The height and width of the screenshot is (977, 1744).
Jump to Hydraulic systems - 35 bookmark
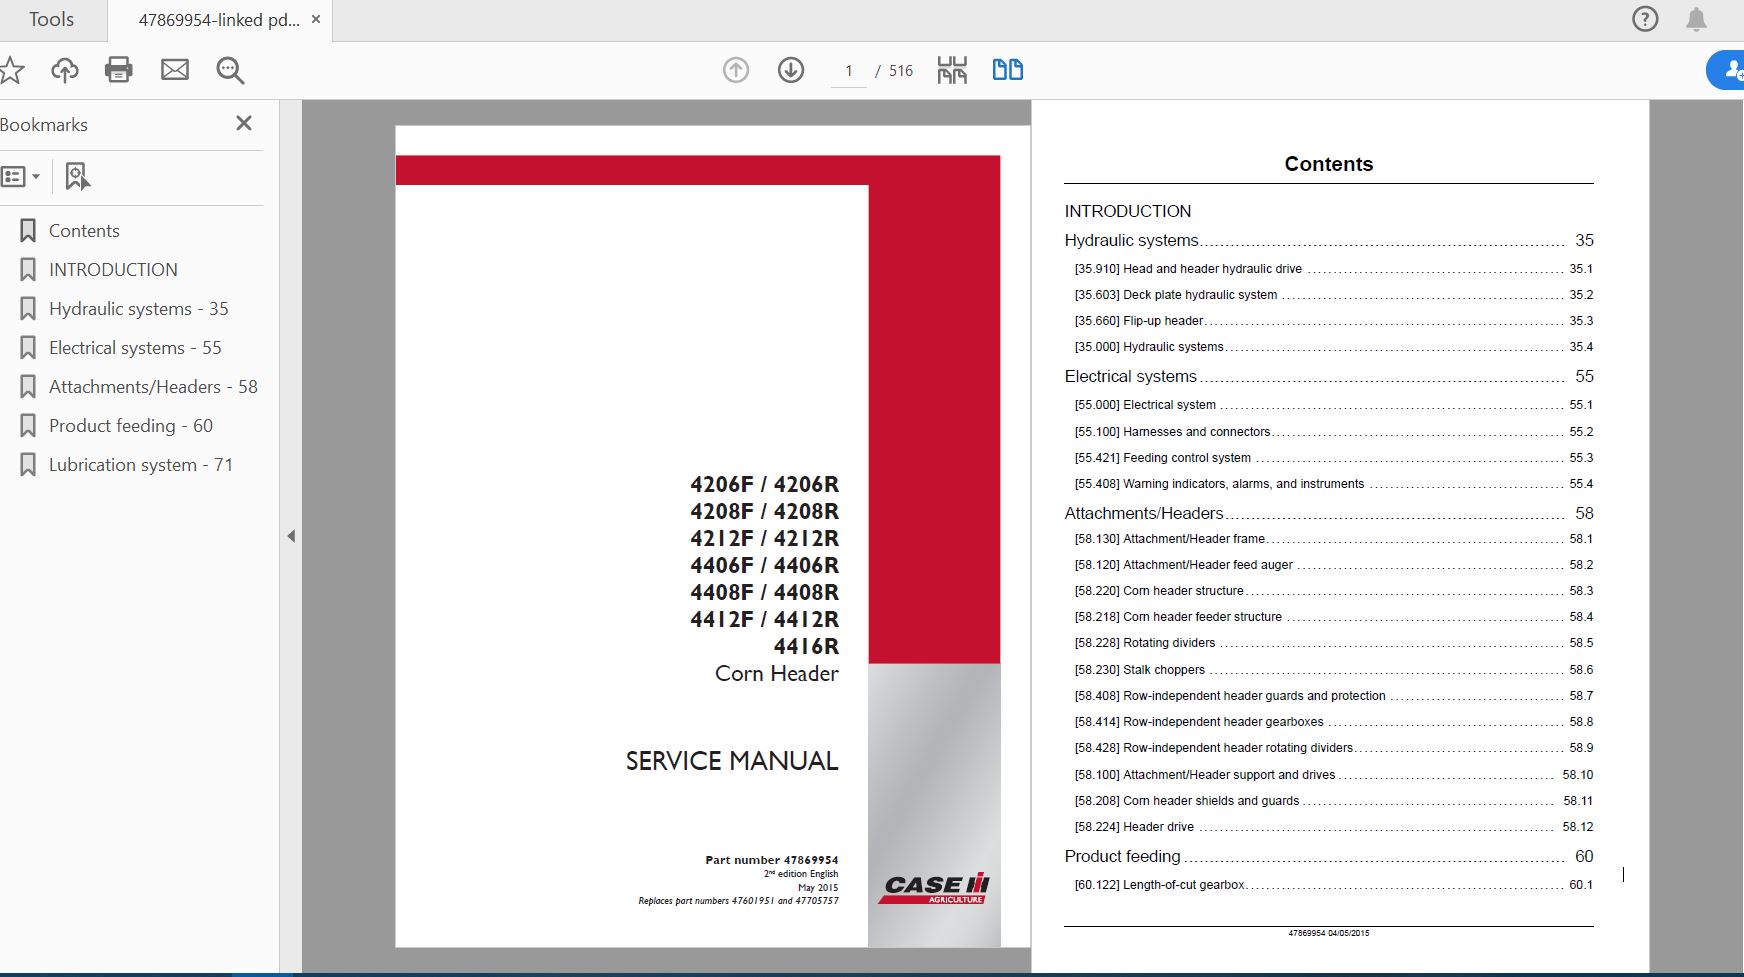[139, 309]
